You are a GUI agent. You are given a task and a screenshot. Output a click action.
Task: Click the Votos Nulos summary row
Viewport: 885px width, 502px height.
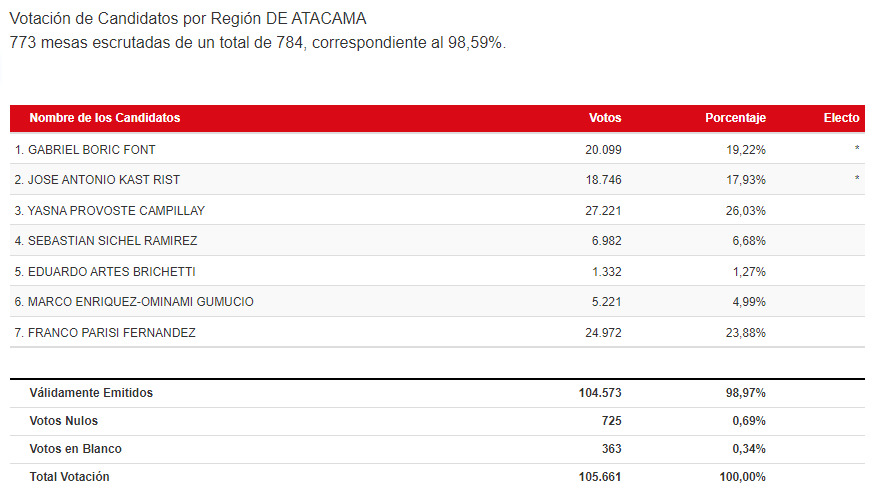pos(437,421)
